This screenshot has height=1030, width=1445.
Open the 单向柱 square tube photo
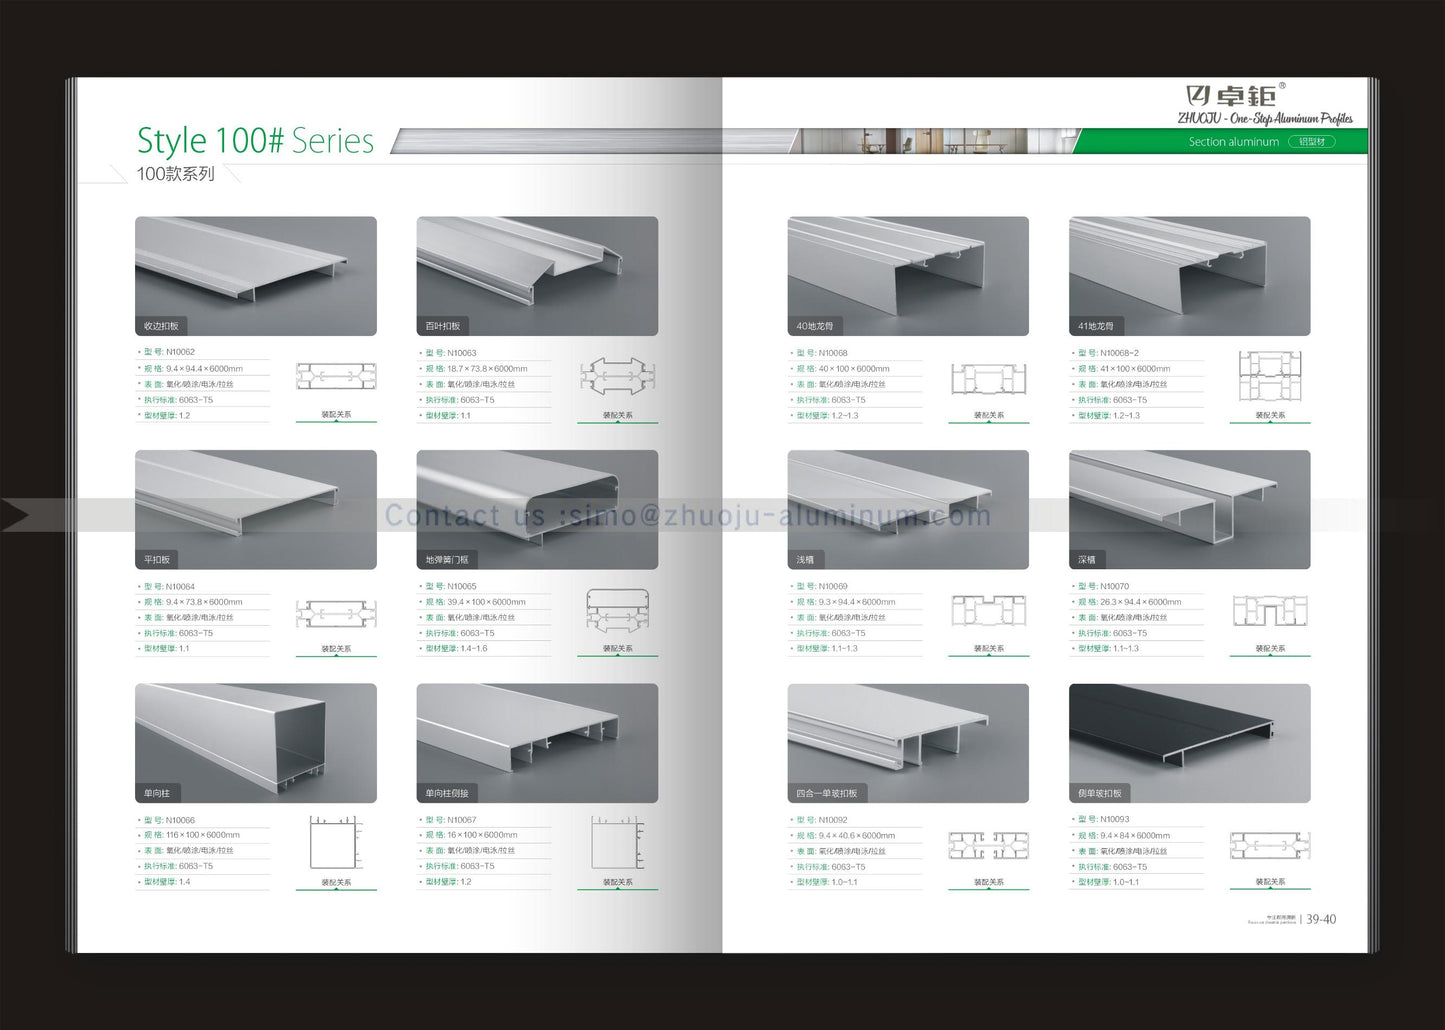(x=256, y=743)
